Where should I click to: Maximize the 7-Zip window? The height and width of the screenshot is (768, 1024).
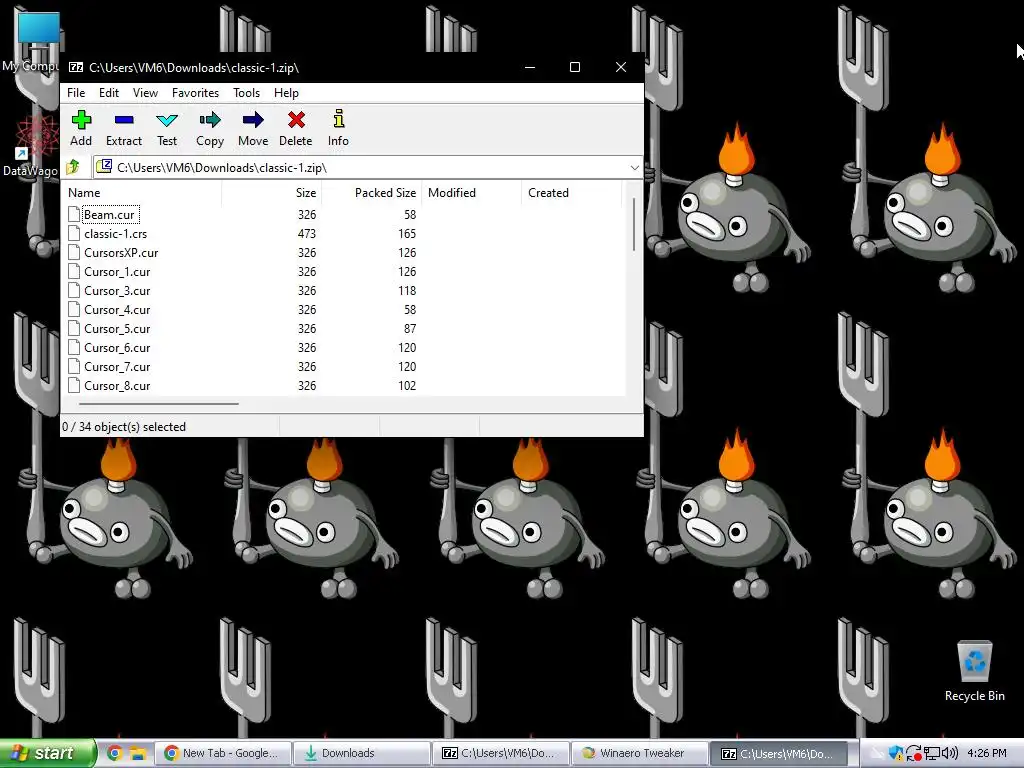(575, 67)
